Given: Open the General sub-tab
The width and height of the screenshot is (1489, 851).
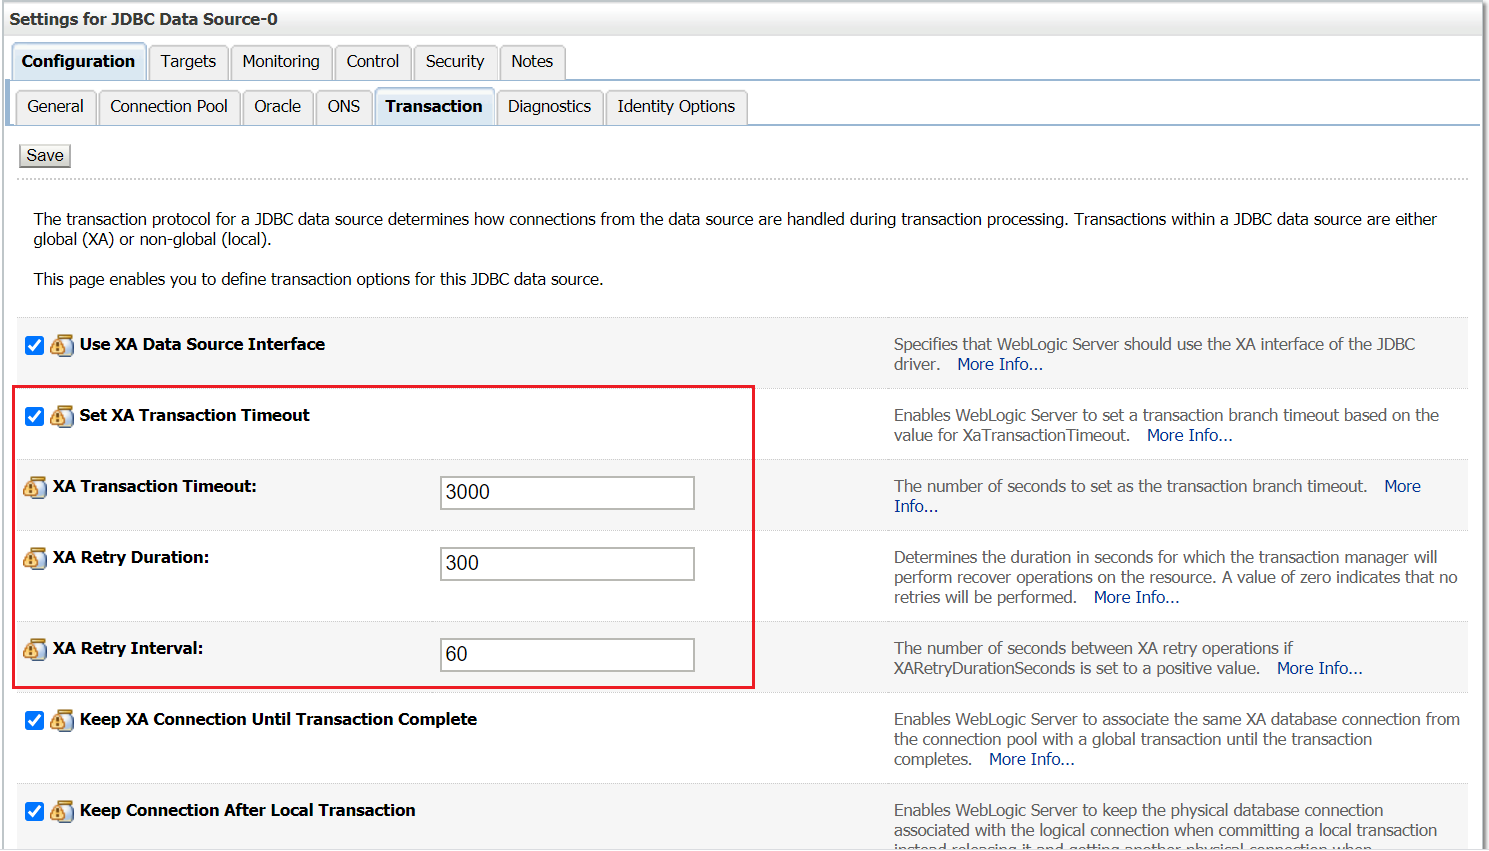Looking at the screenshot, I should tap(56, 107).
